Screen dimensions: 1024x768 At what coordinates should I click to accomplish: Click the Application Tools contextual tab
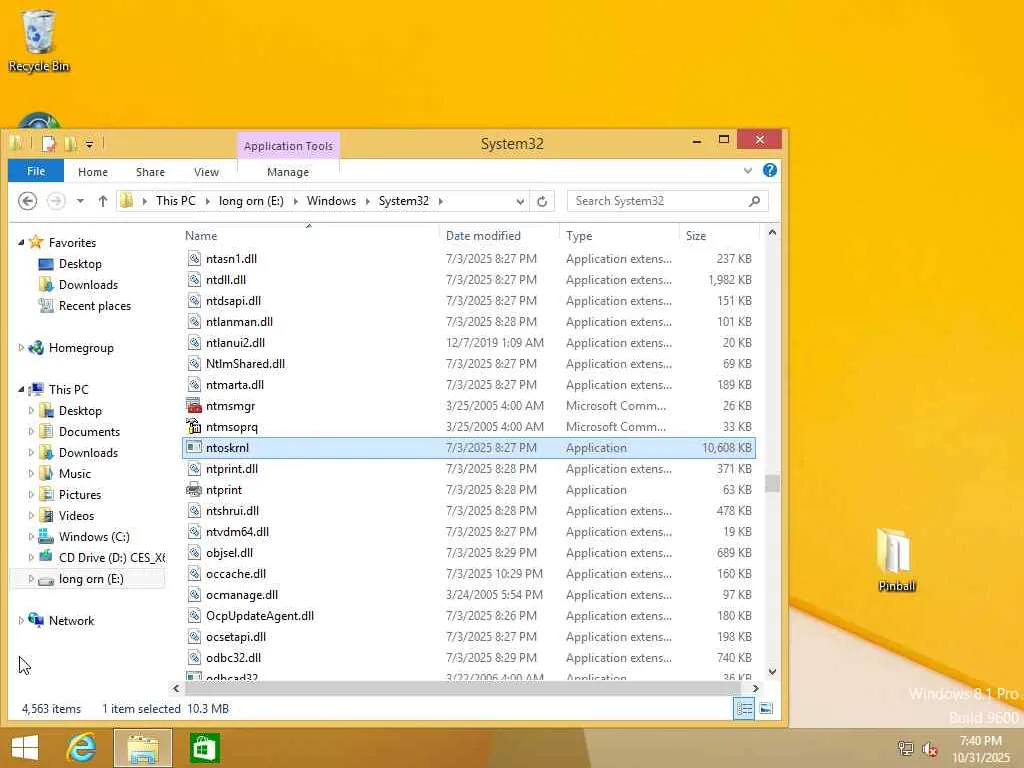pyautogui.click(x=288, y=146)
